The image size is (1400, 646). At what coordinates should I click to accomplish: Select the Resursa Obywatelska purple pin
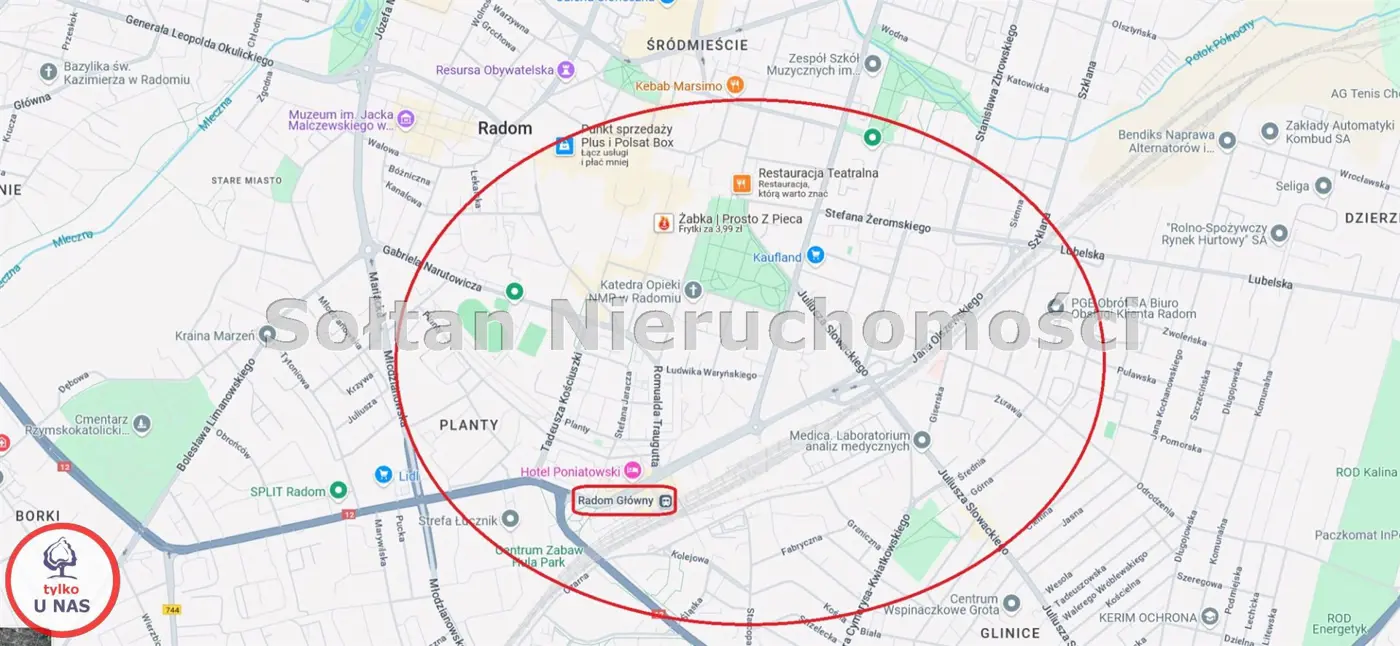click(567, 70)
